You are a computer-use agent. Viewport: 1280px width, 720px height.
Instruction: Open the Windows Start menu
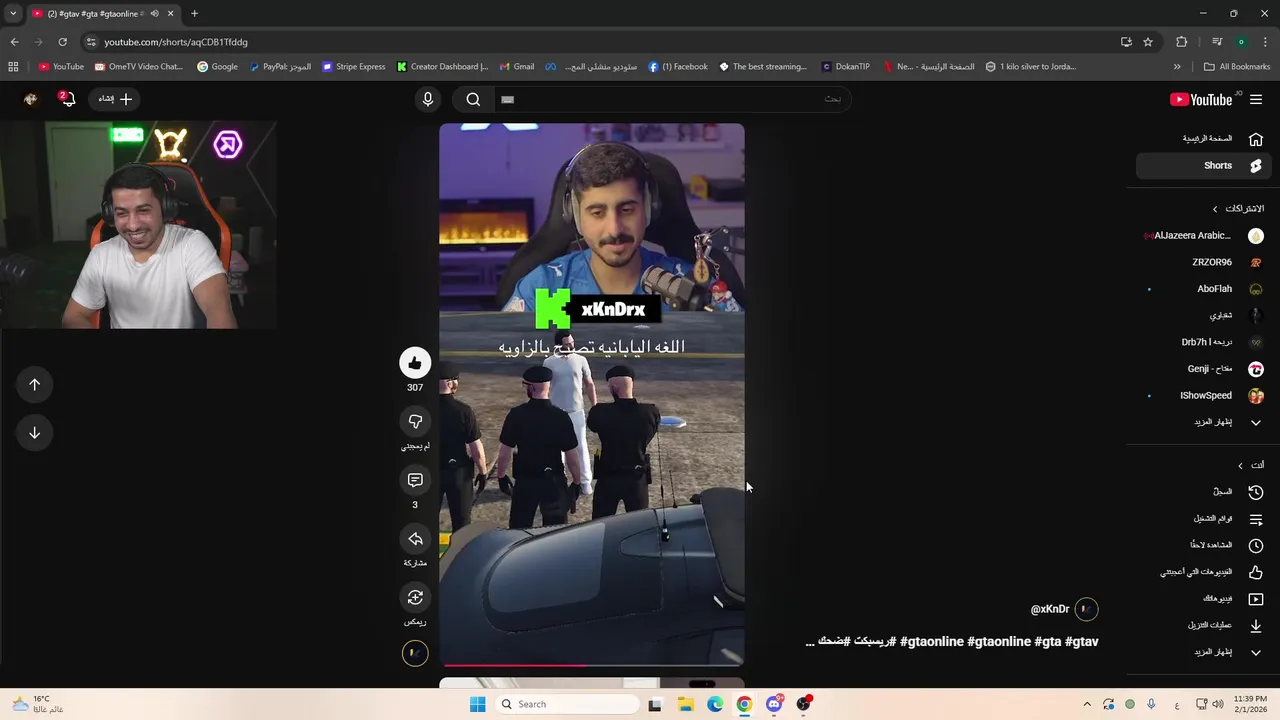tap(478, 704)
